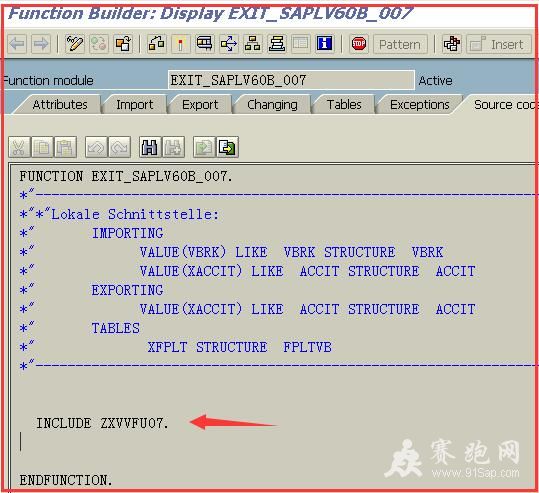
Task: Click the blue Information icon
Action: coord(325,44)
